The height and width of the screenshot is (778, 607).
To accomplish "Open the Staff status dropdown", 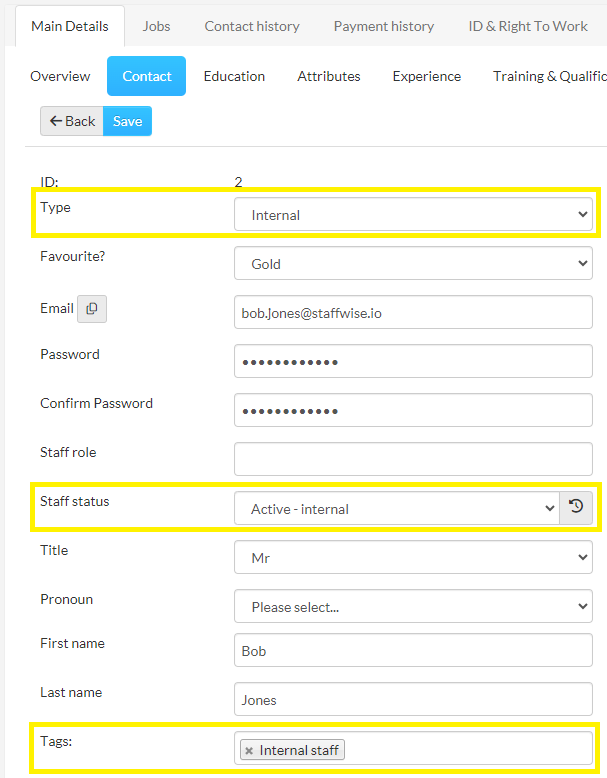I will [397, 508].
